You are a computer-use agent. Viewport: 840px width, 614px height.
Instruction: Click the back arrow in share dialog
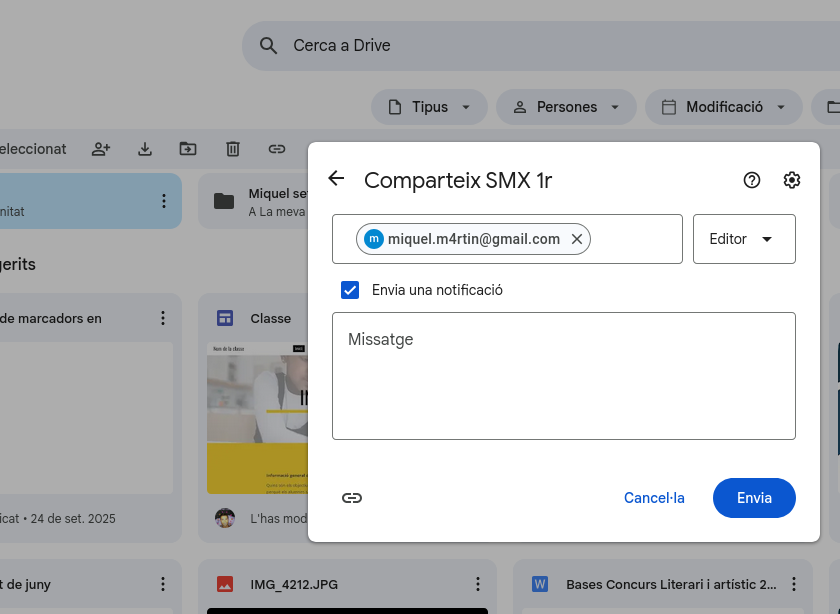(336, 179)
